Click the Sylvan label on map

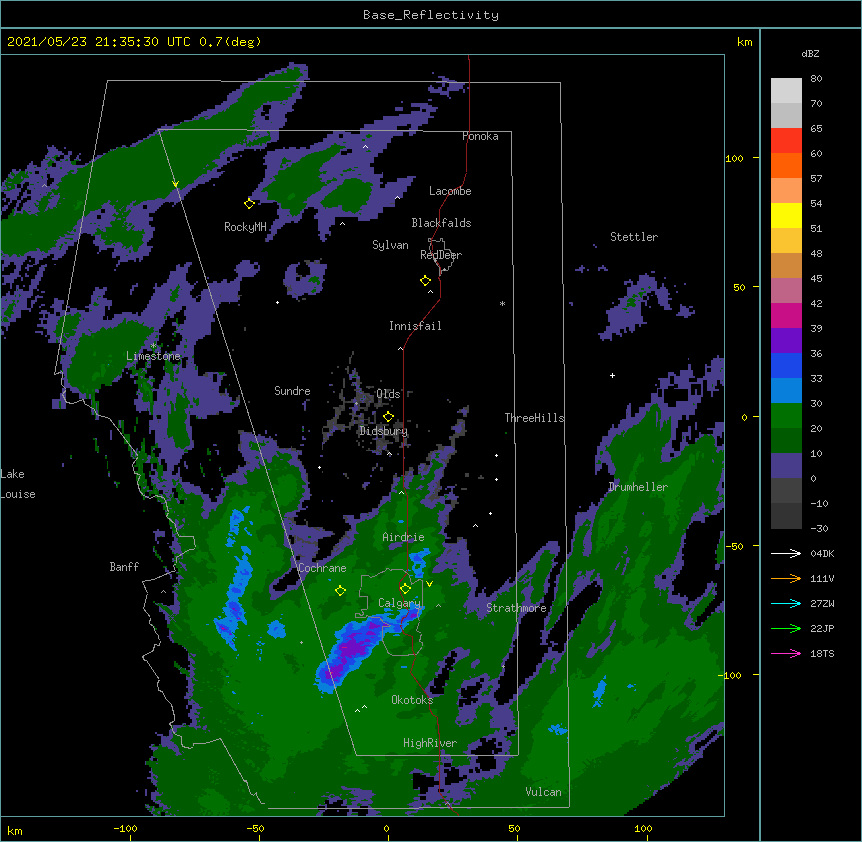click(x=390, y=245)
